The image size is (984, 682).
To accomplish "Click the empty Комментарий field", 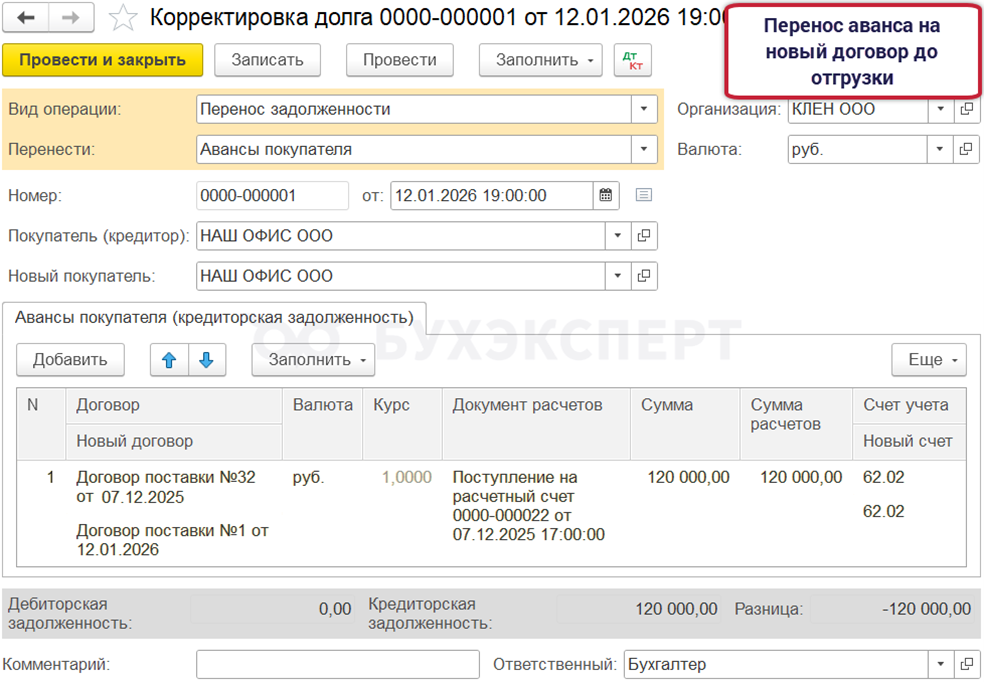I will pos(338,664).
